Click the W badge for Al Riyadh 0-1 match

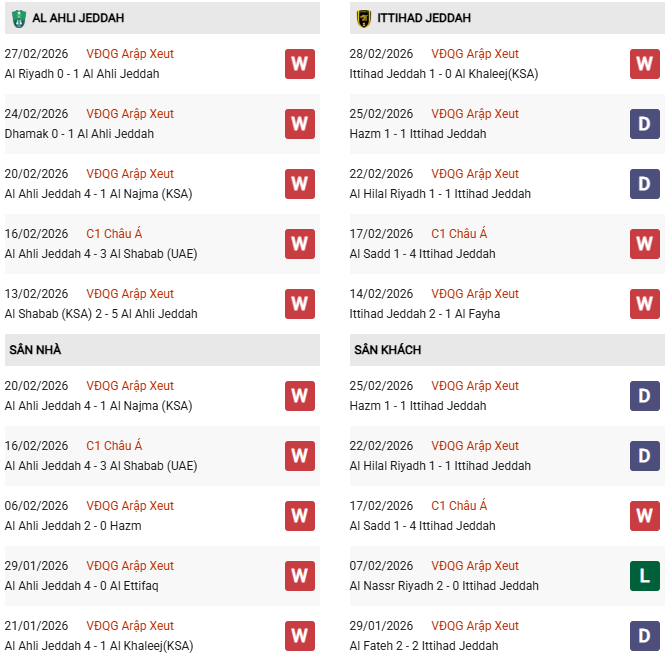click(300, 64)
